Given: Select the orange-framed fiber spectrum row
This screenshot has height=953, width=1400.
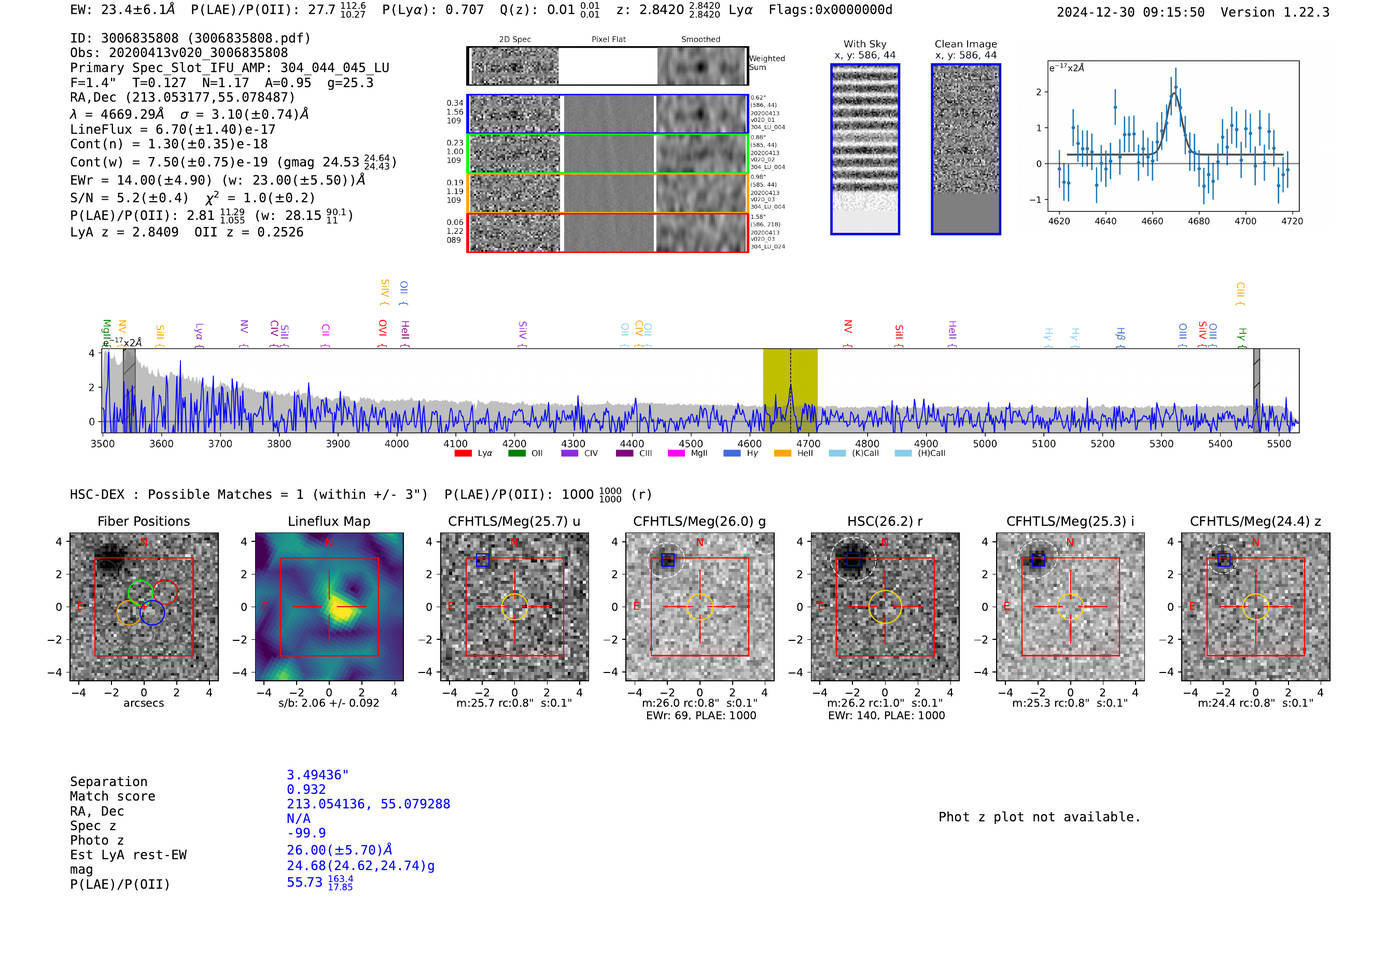Looking at the screenshot, I should pyautogui.click(x=608, y=193).
